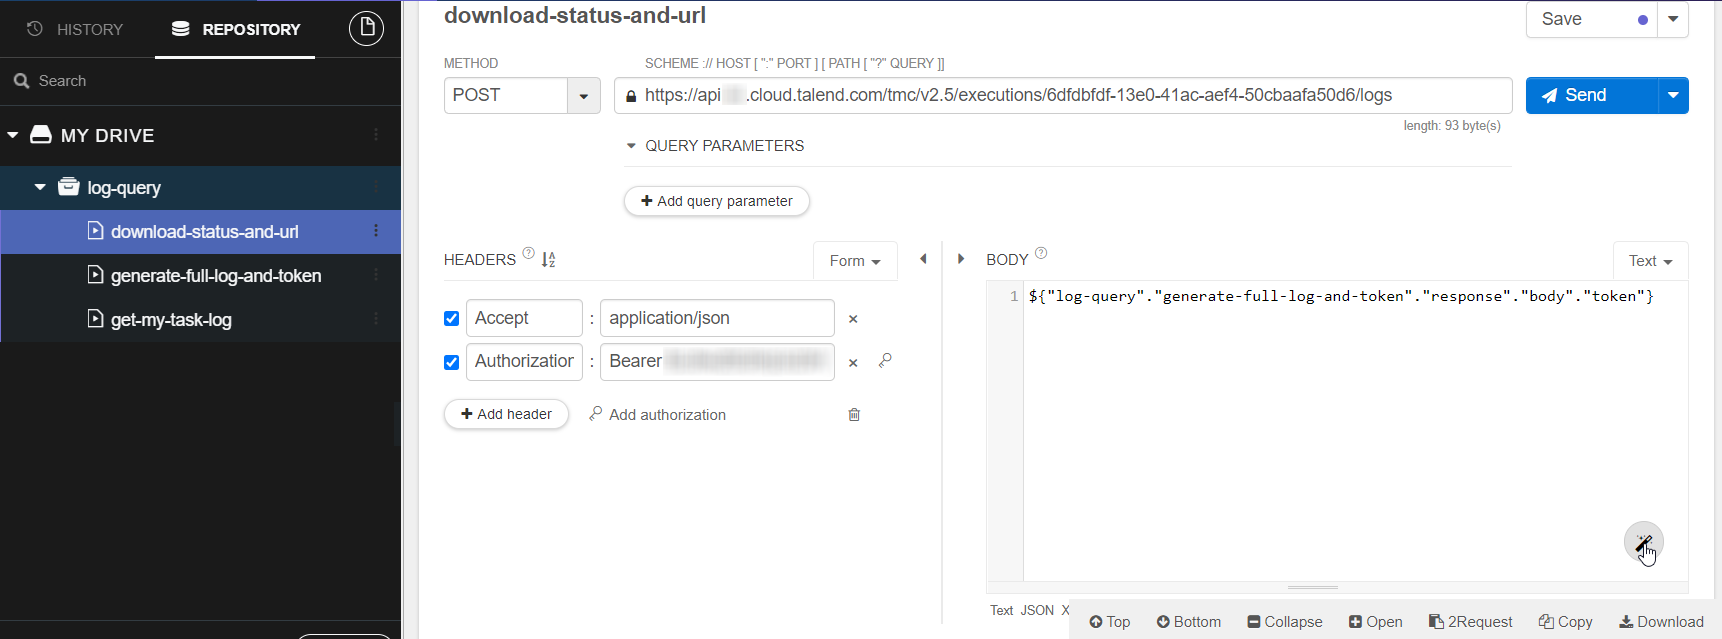This screenshot has height=639, width=1722.
Task: Open the Send dropdown arrow
Action: click(1673, 95)
